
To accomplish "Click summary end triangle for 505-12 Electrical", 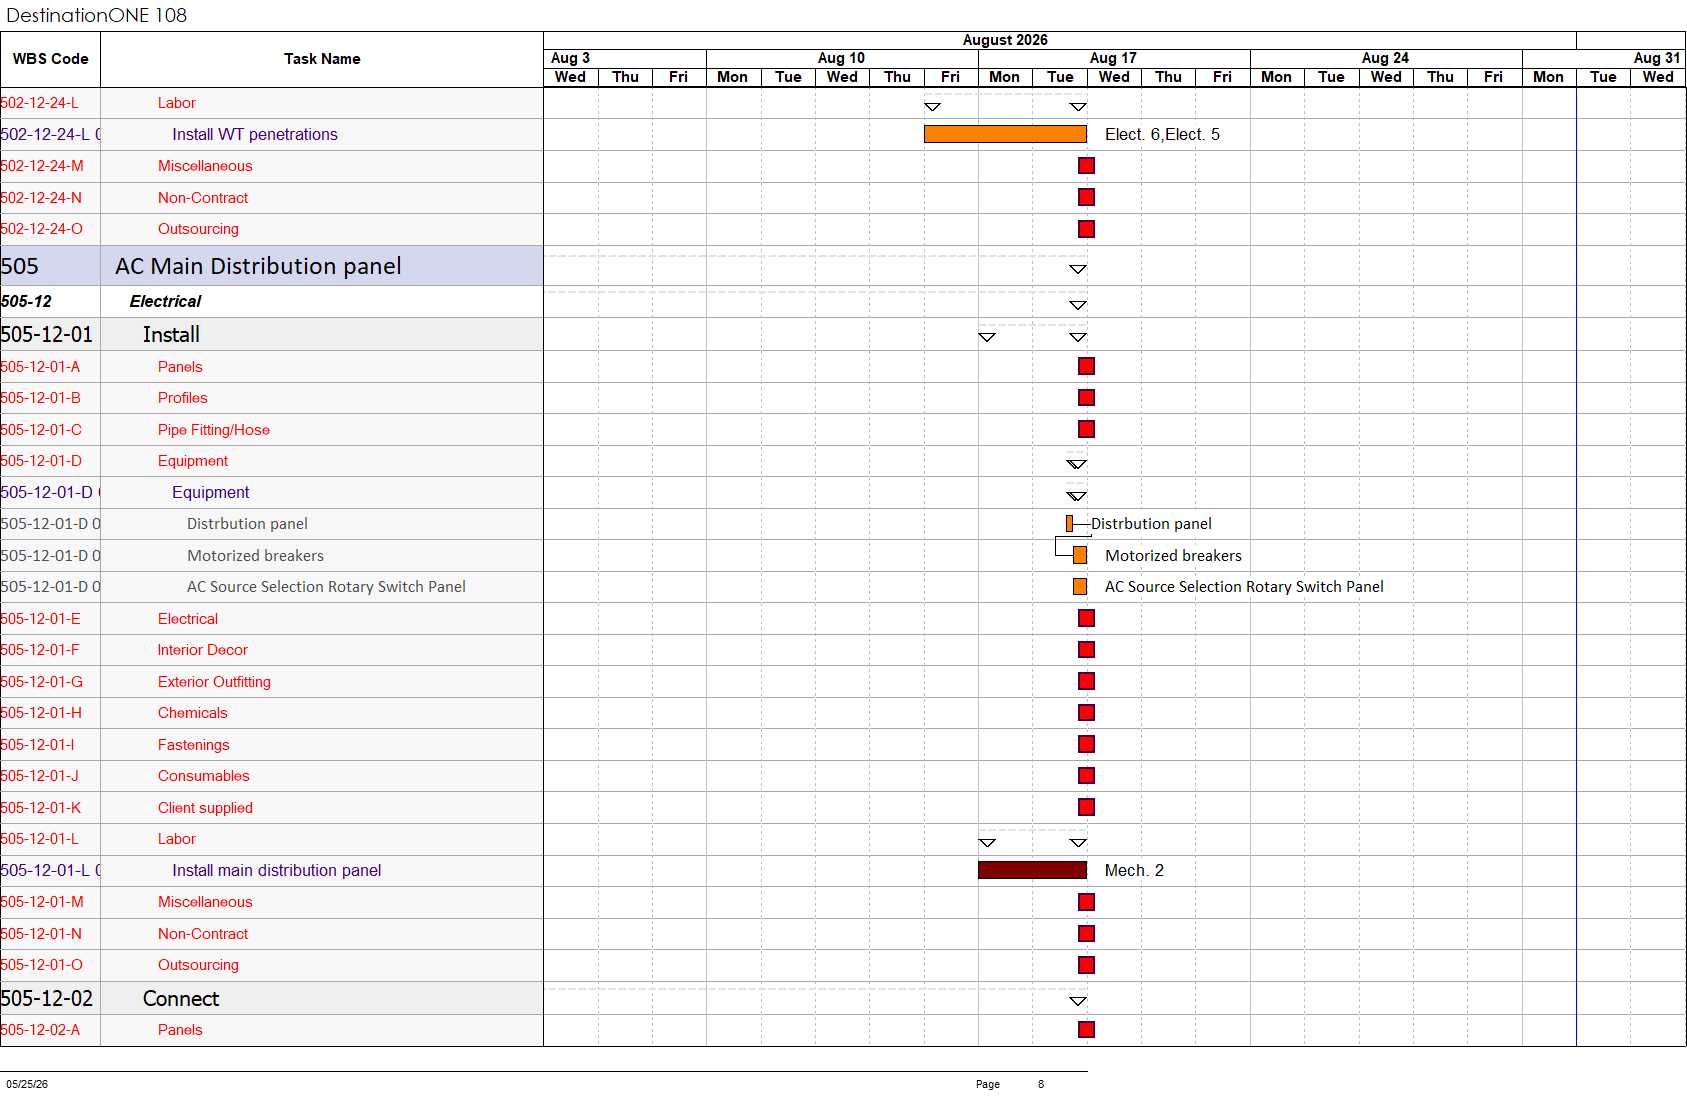I will coord(1078,305).
